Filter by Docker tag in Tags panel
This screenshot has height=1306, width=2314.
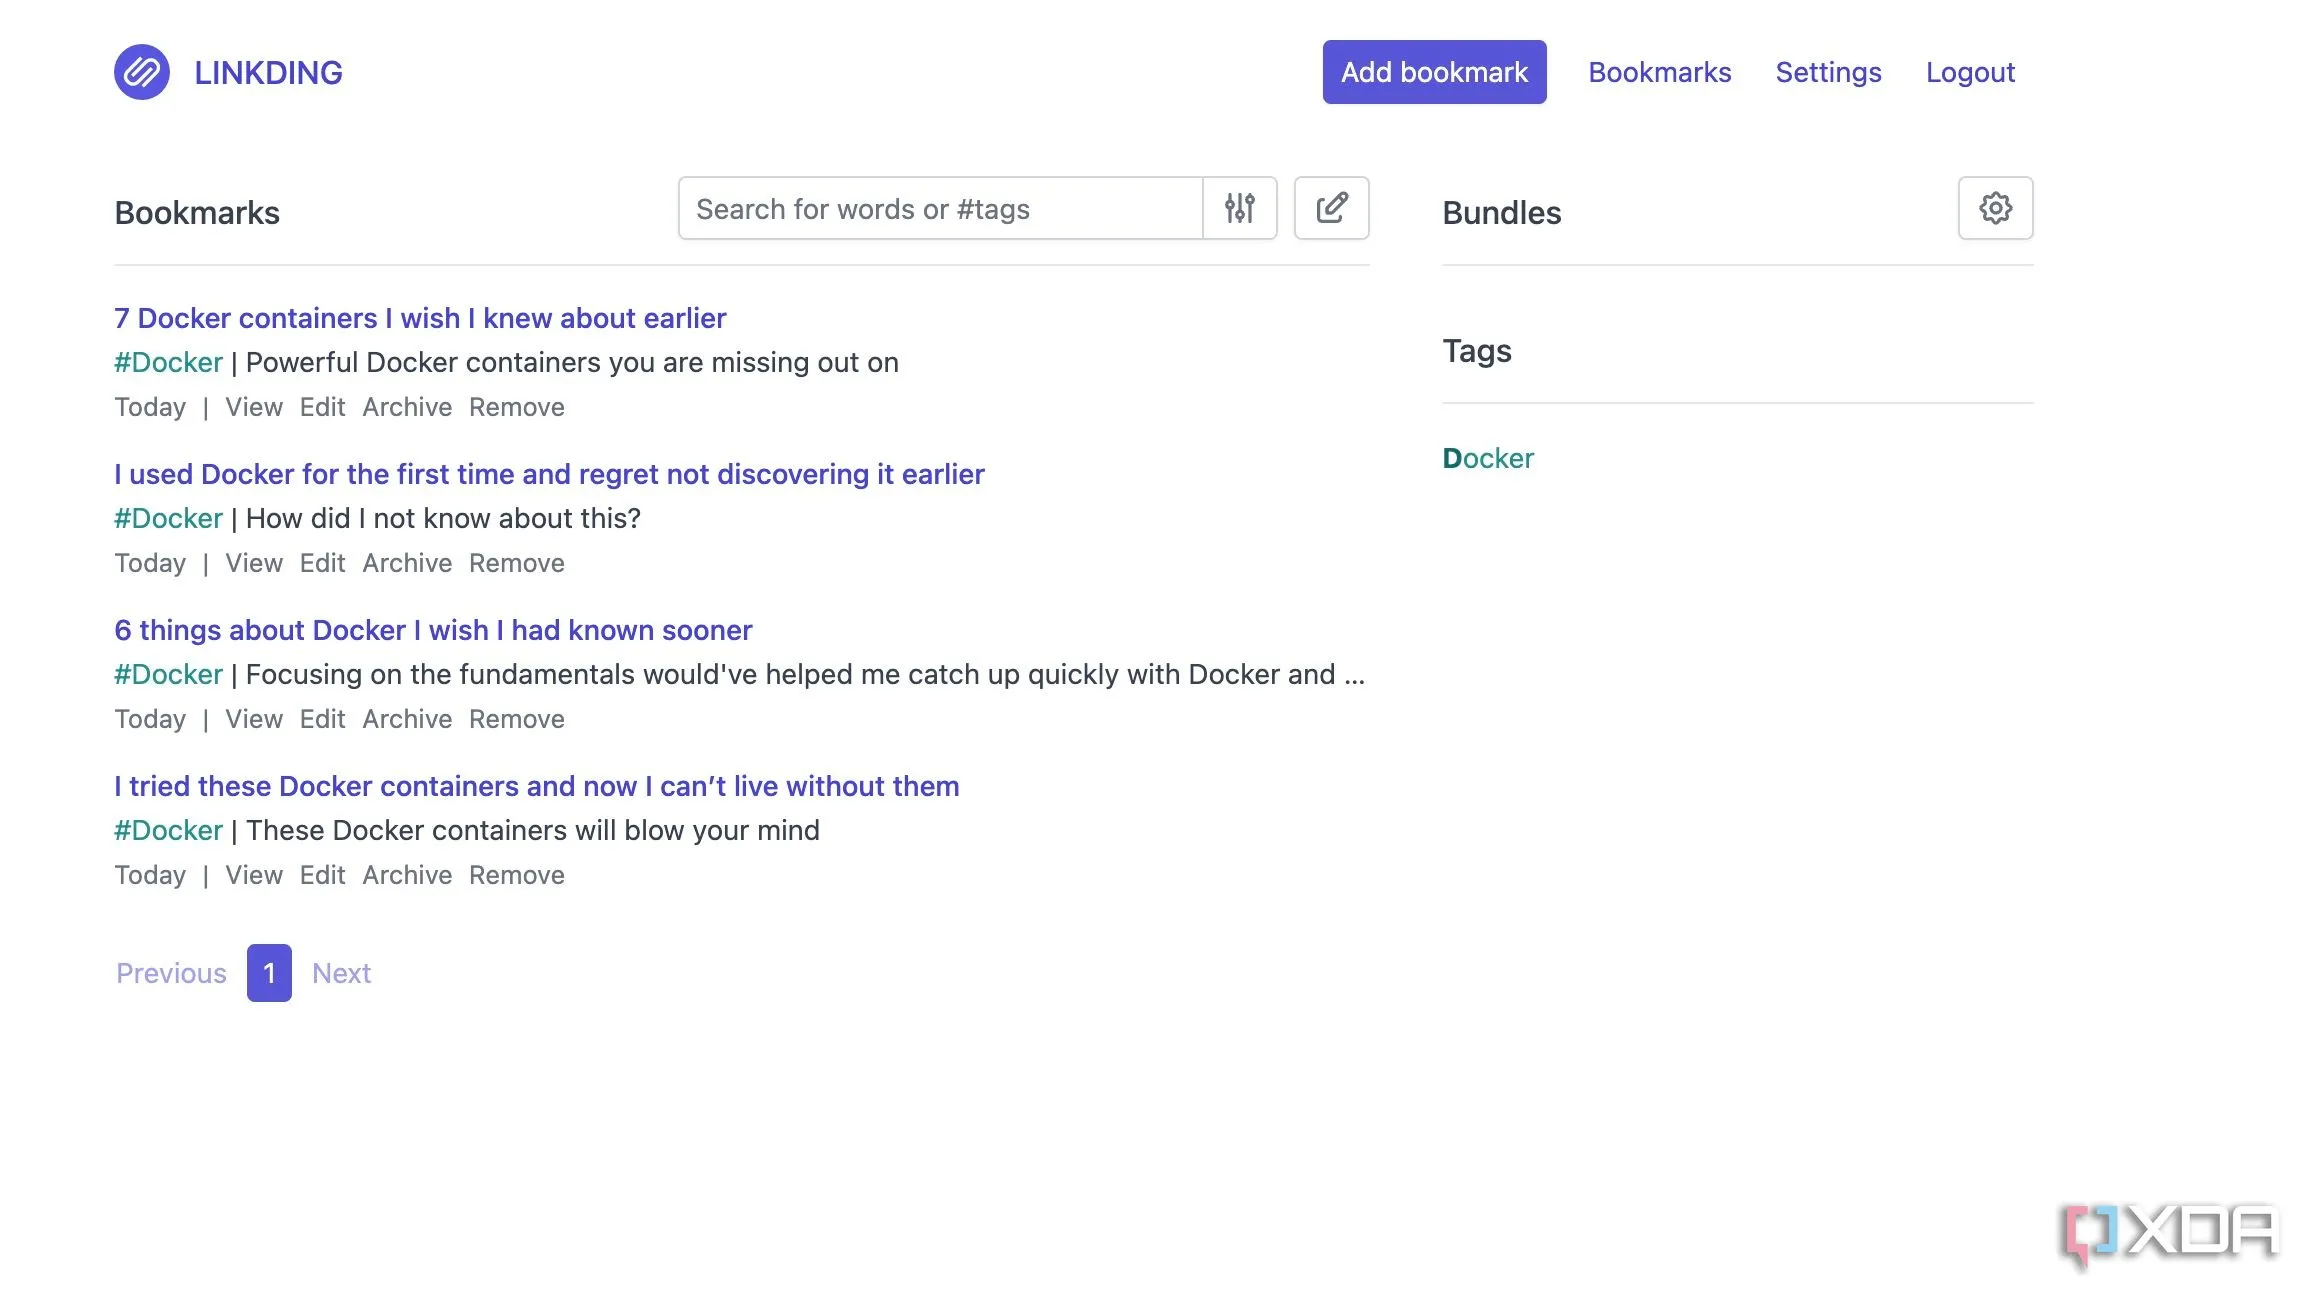(1487, 458)
